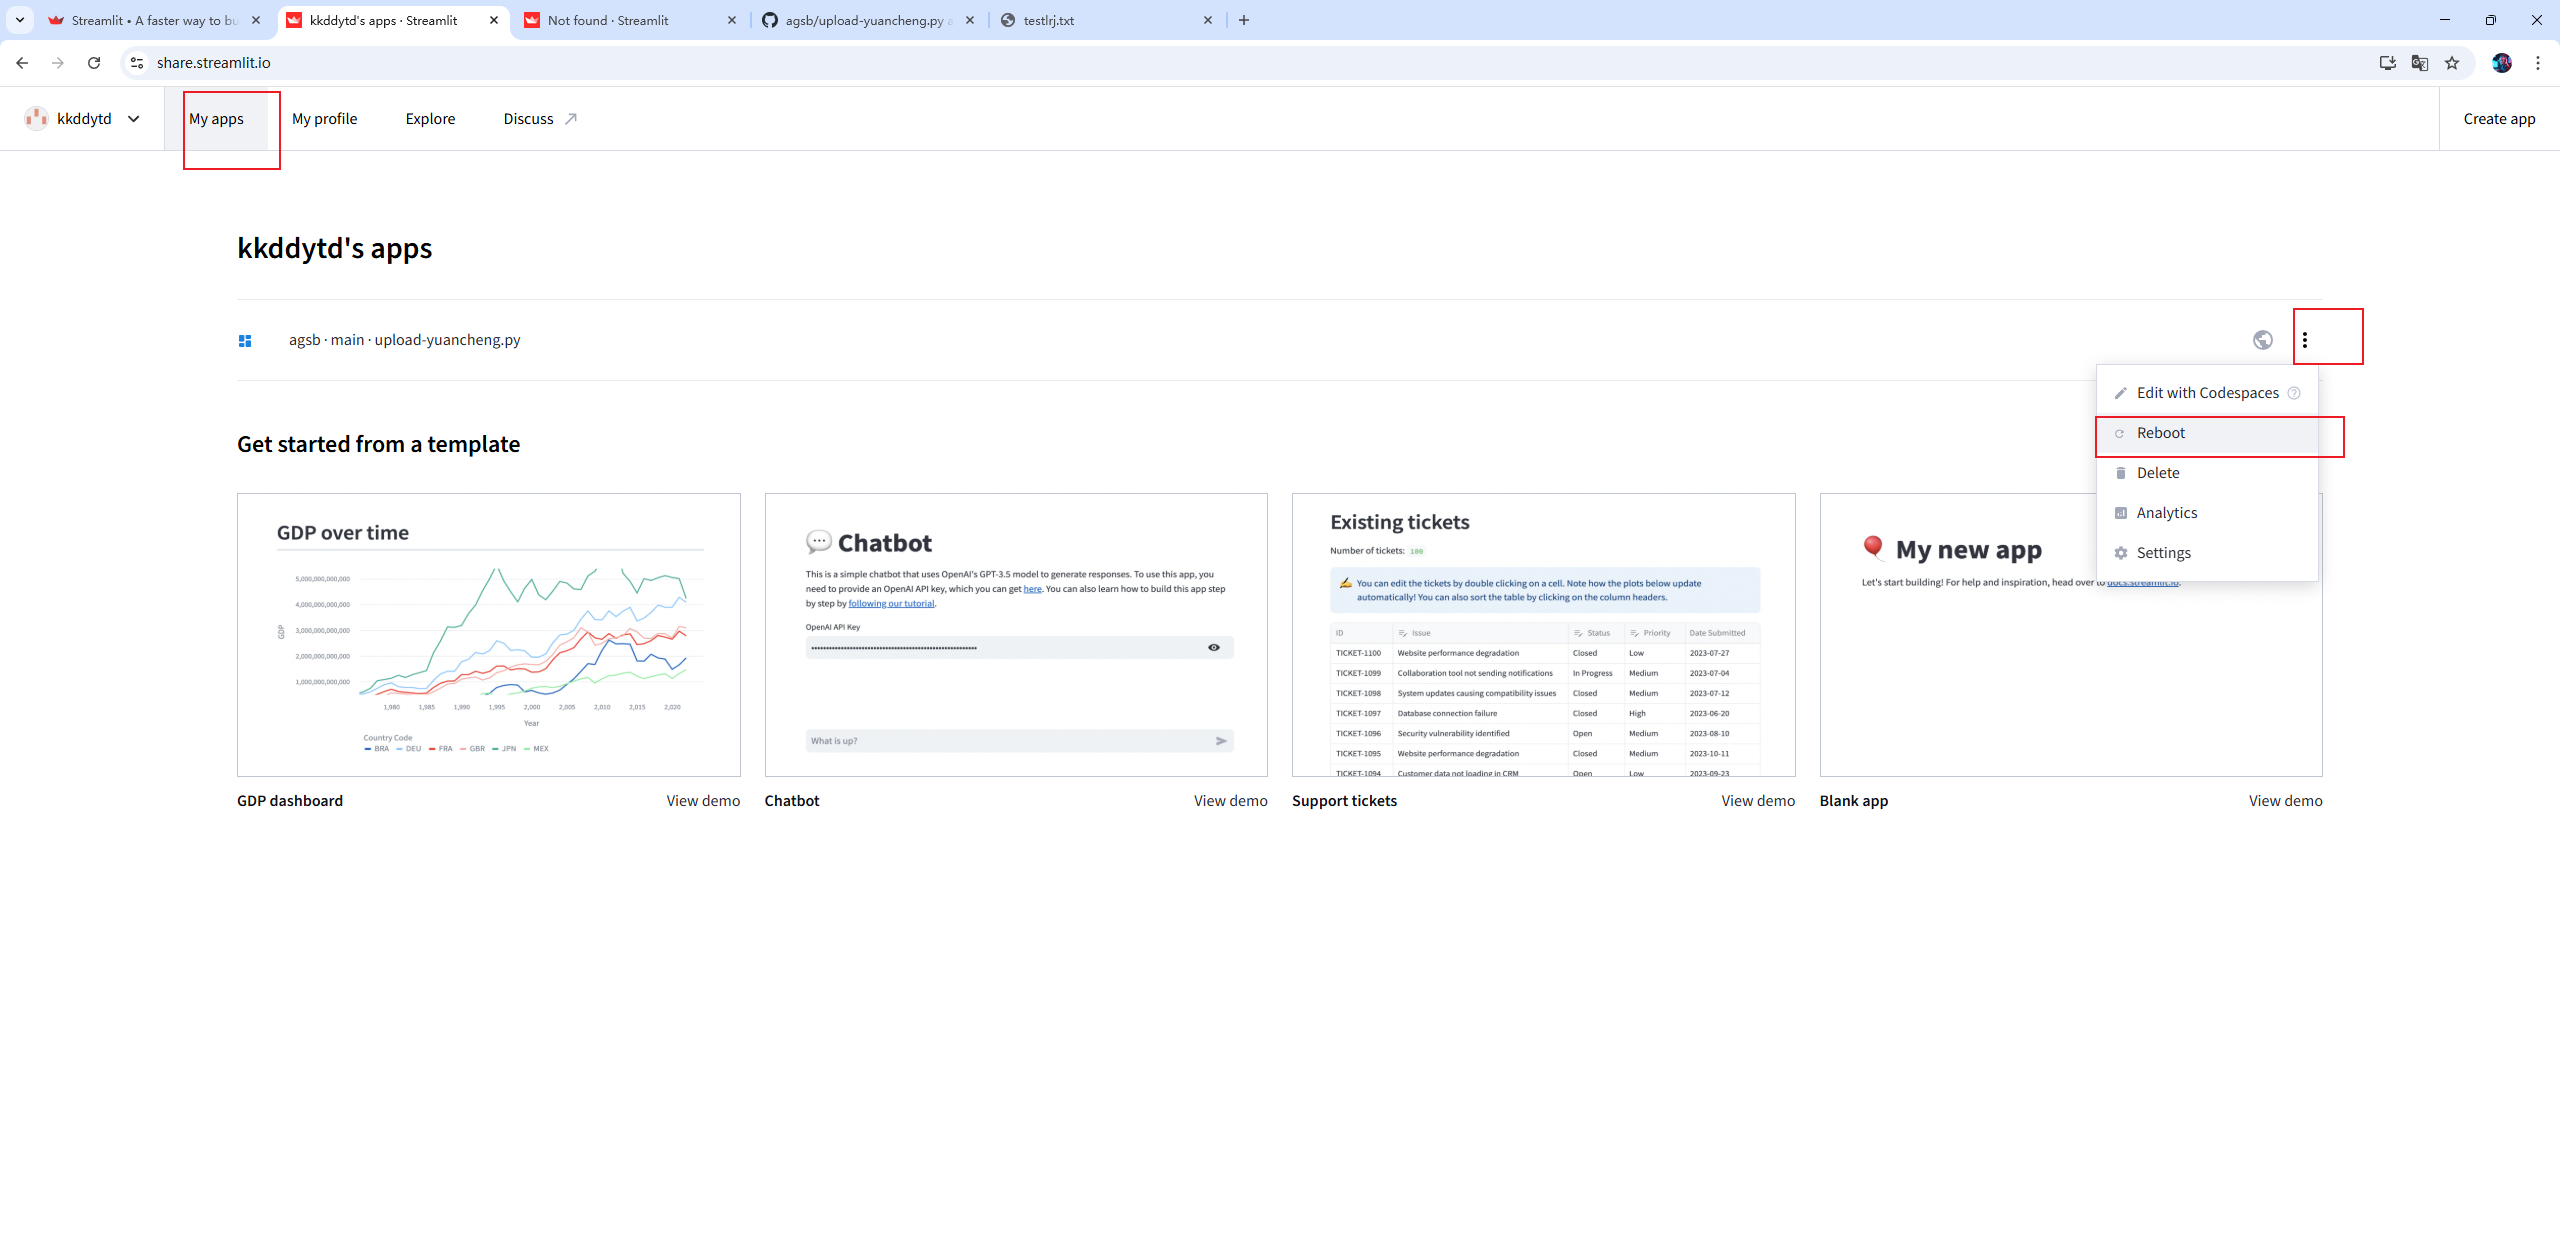Go back using the browser back arrow
This screenshot has width=2560, height=1250.
pyautogui.click(x=22, y=63)
